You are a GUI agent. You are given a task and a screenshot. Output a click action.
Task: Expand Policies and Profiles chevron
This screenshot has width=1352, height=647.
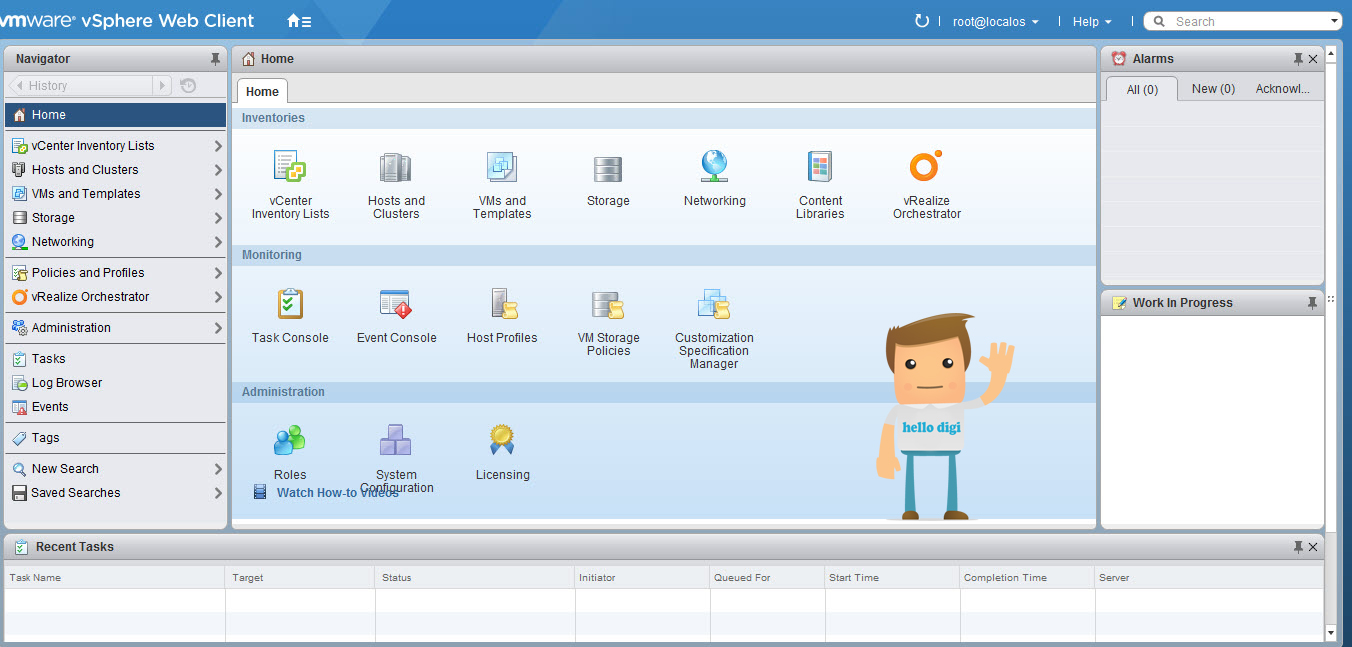tap(218, 273)
